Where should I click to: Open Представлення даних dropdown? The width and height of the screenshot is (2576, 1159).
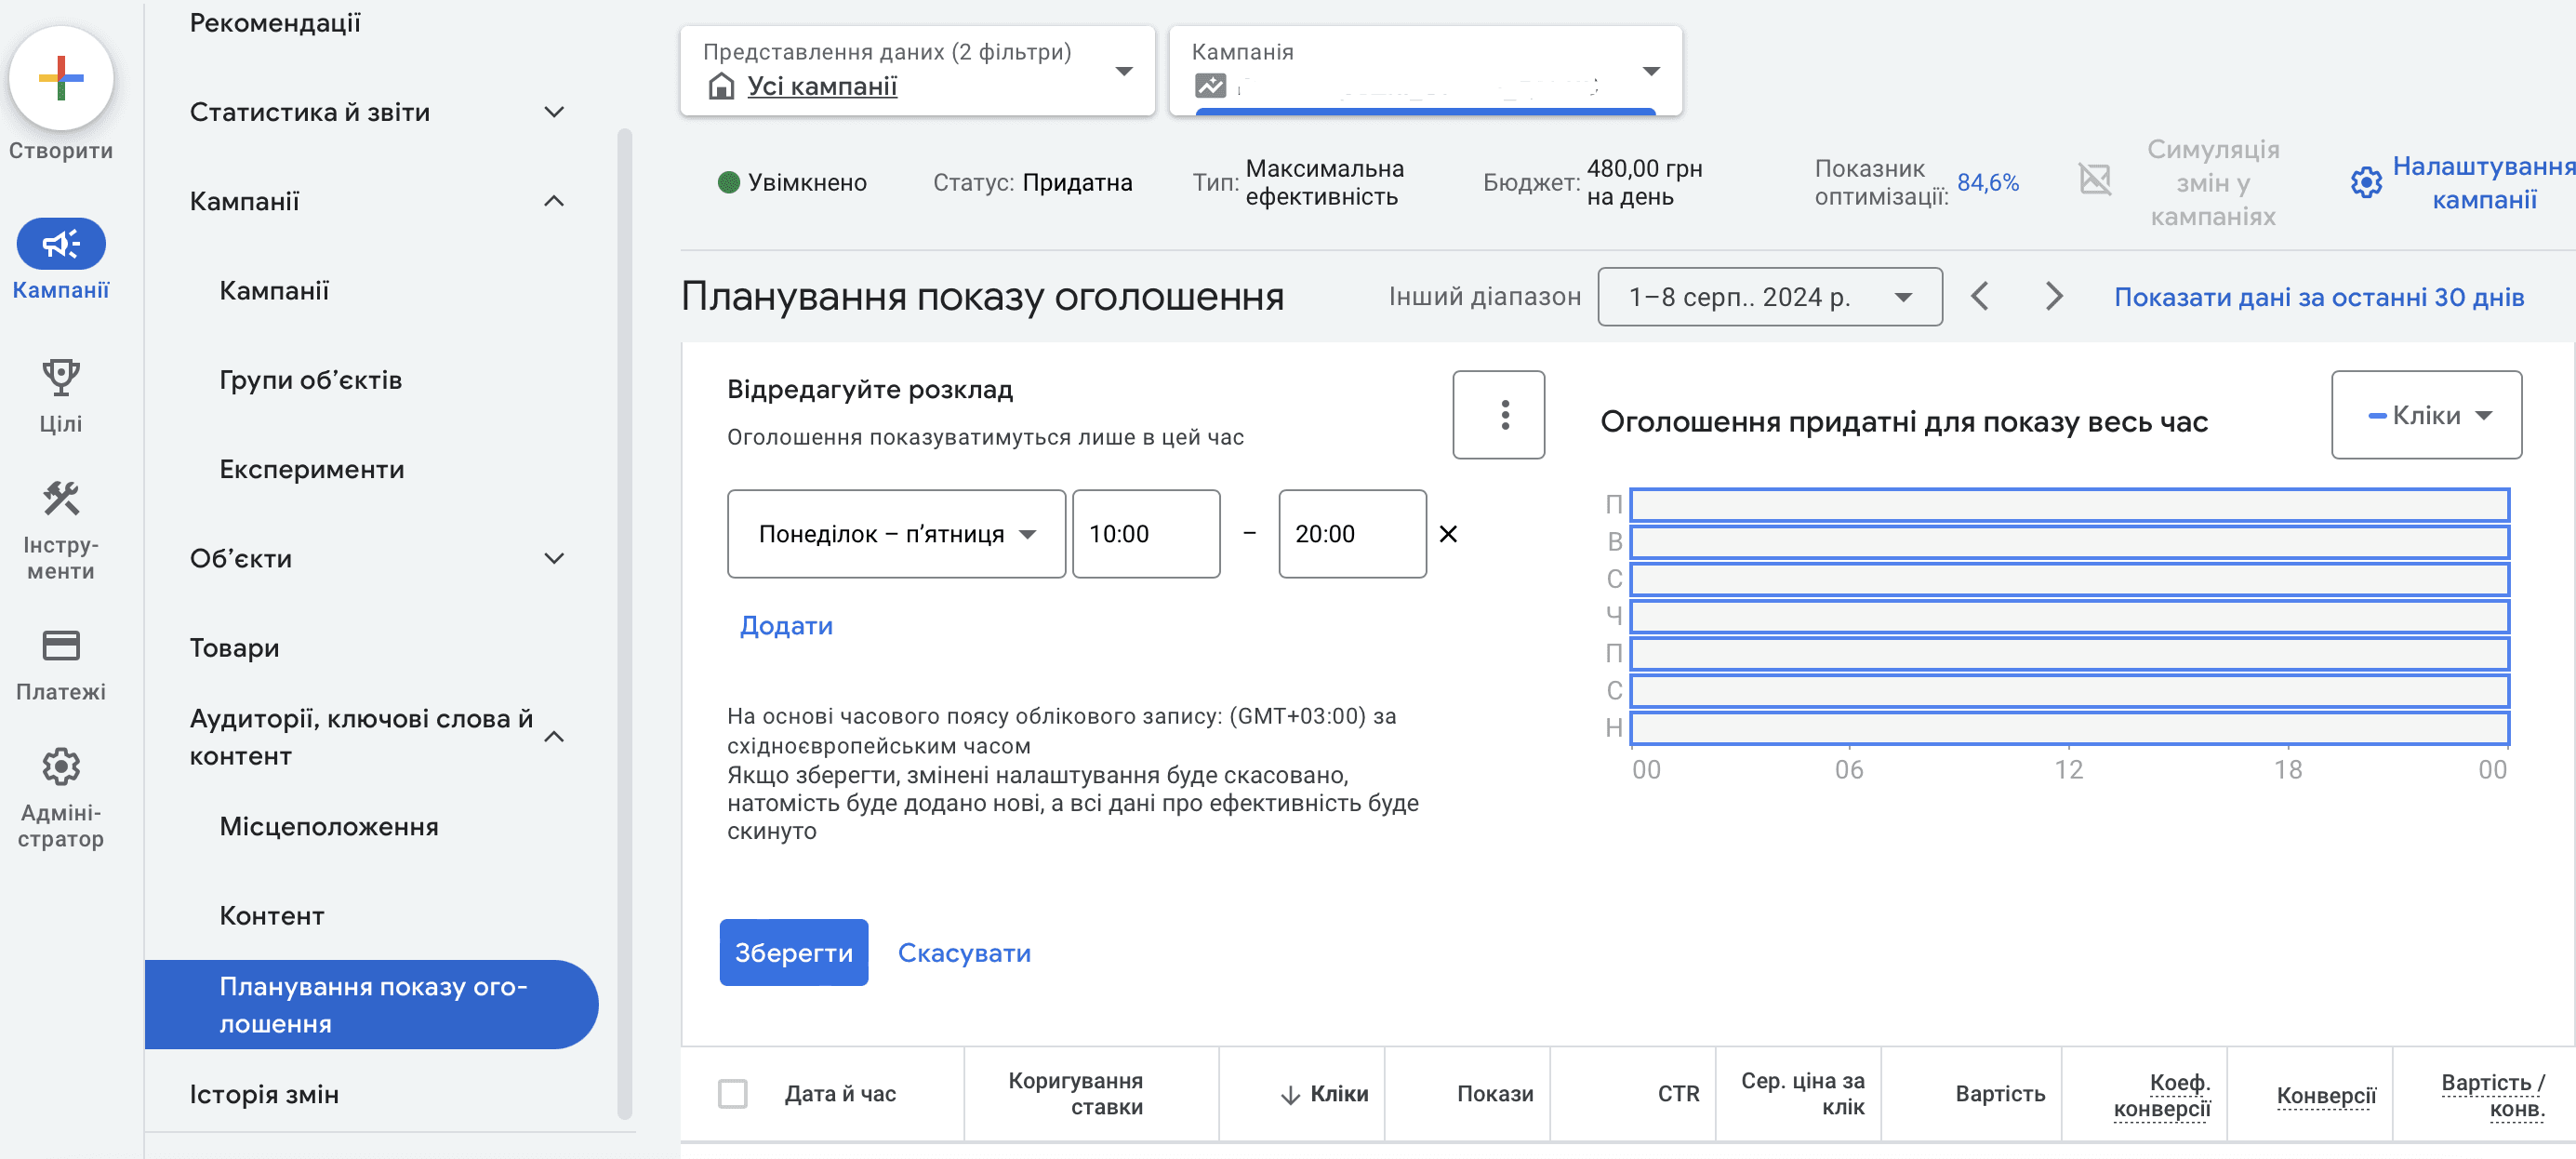[917, 71]
